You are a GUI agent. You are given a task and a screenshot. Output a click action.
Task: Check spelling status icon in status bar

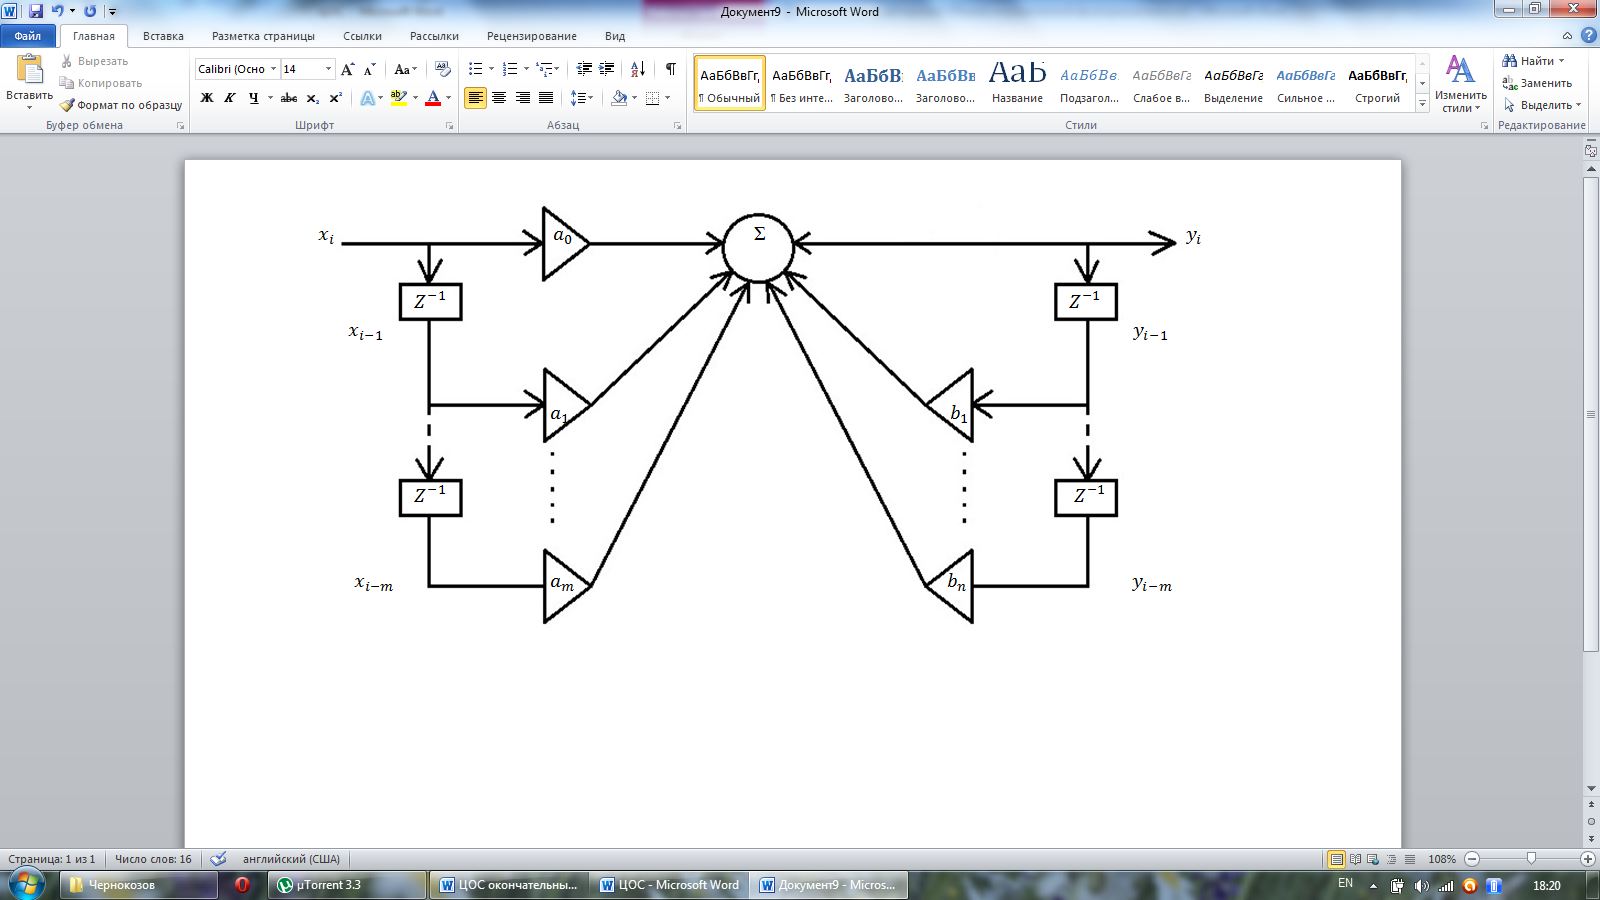click(x=218, y=859)
